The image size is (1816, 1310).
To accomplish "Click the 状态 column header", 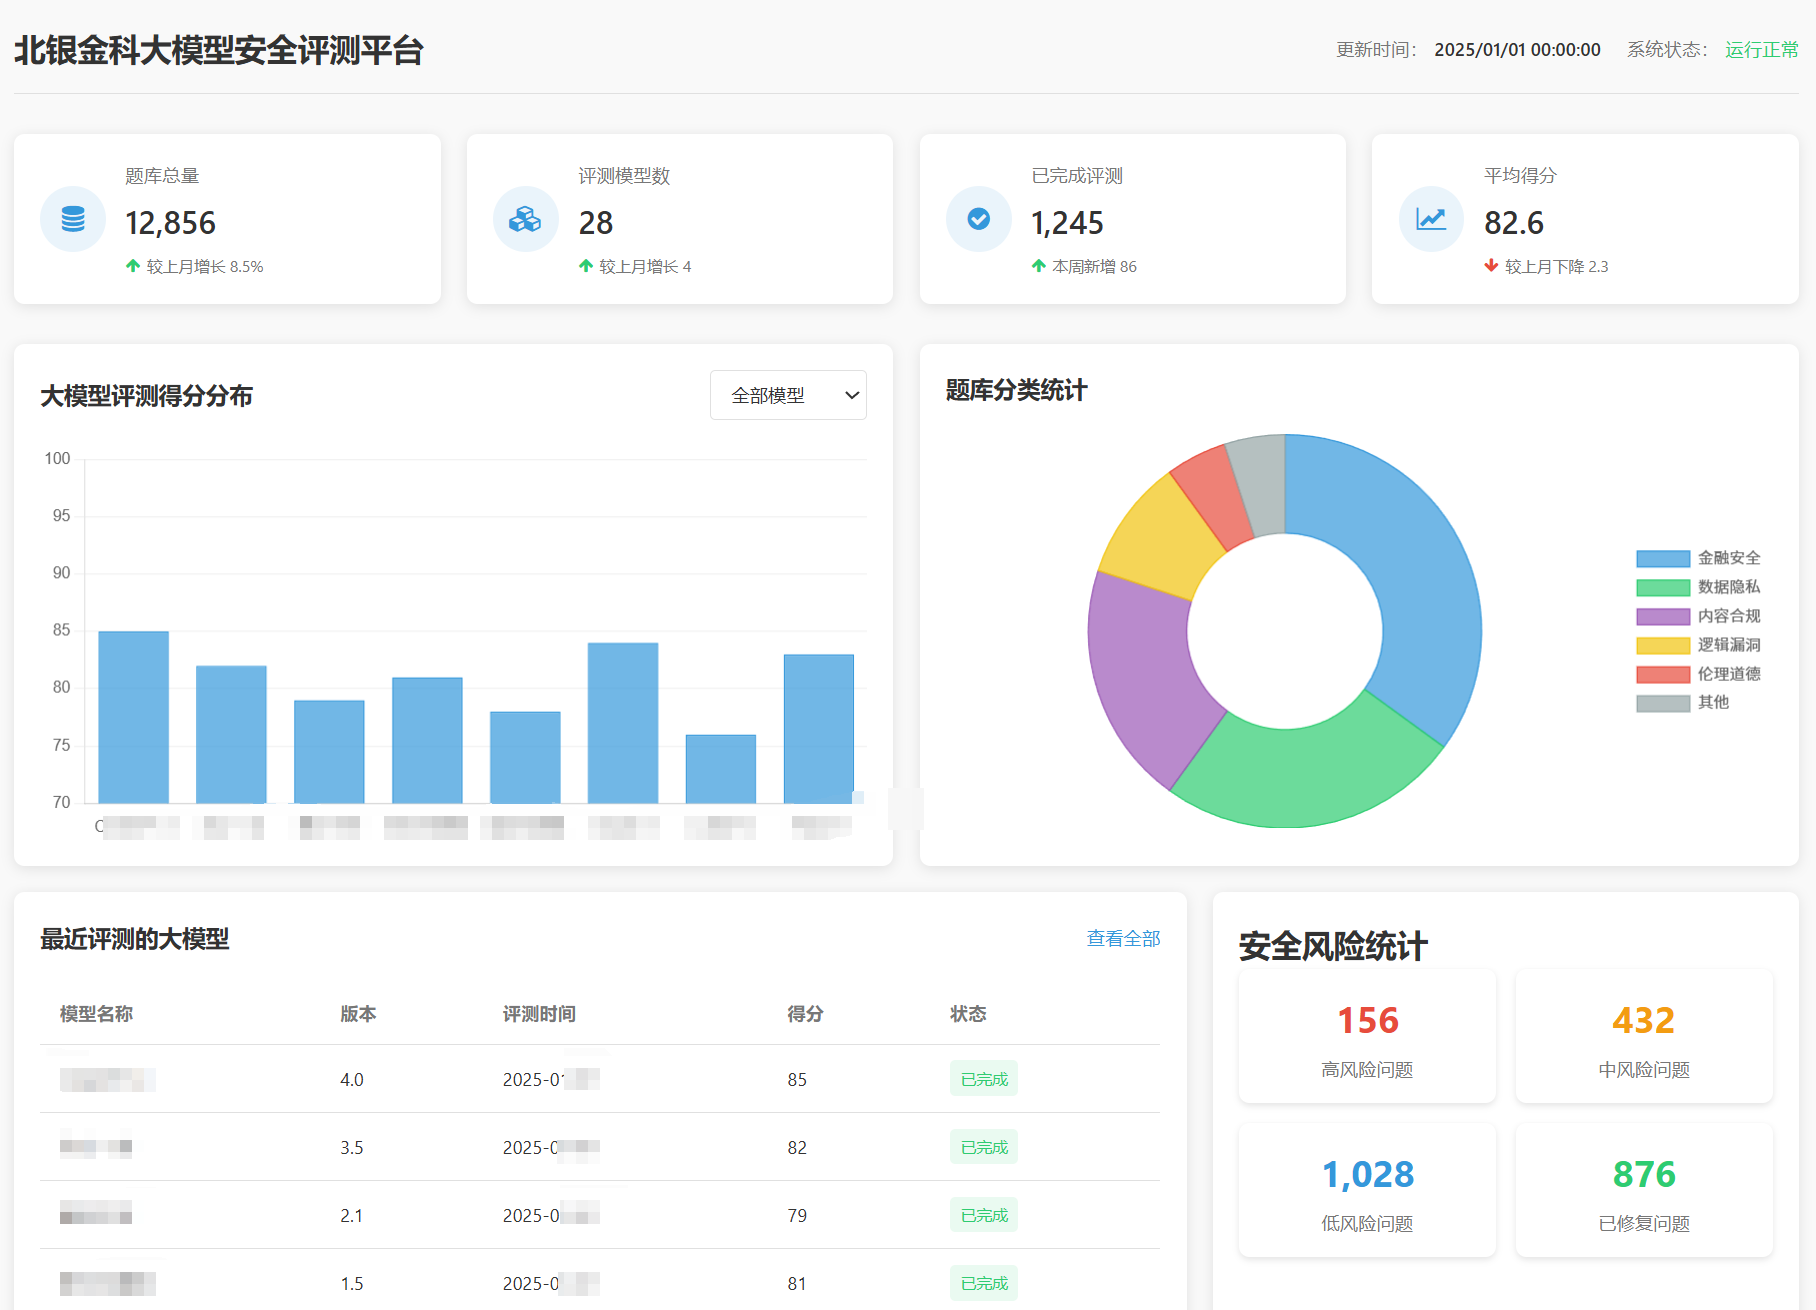I will coord(968,1014).
